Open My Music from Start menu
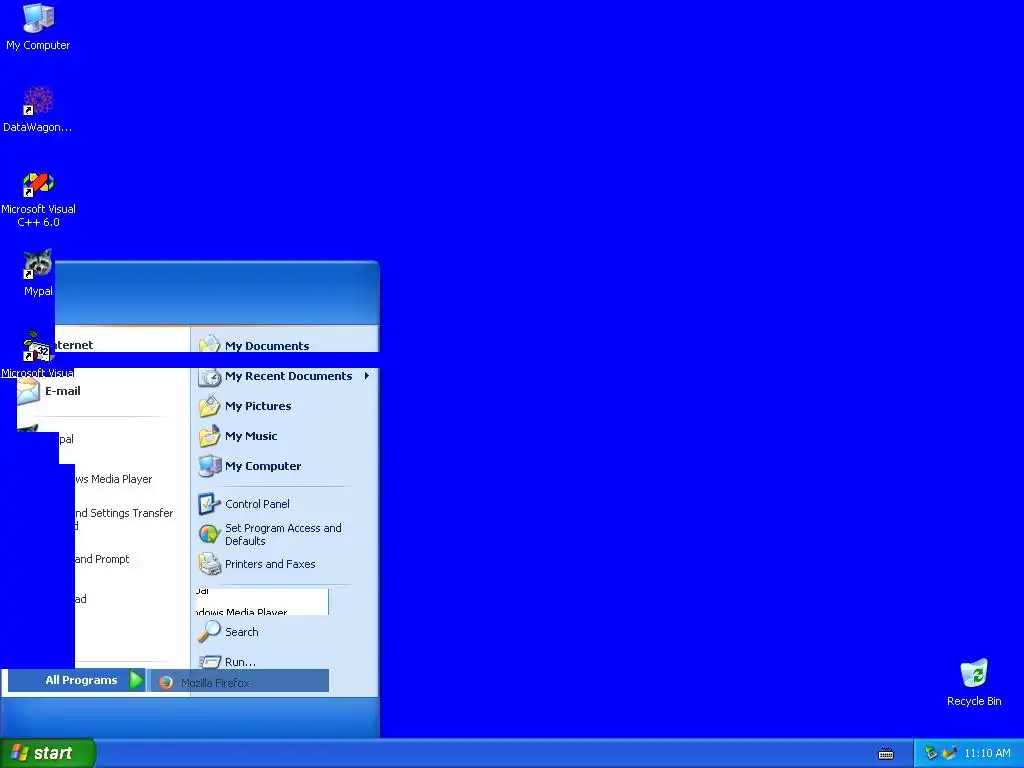1024x768 pixels. click(x=251, y=436)
